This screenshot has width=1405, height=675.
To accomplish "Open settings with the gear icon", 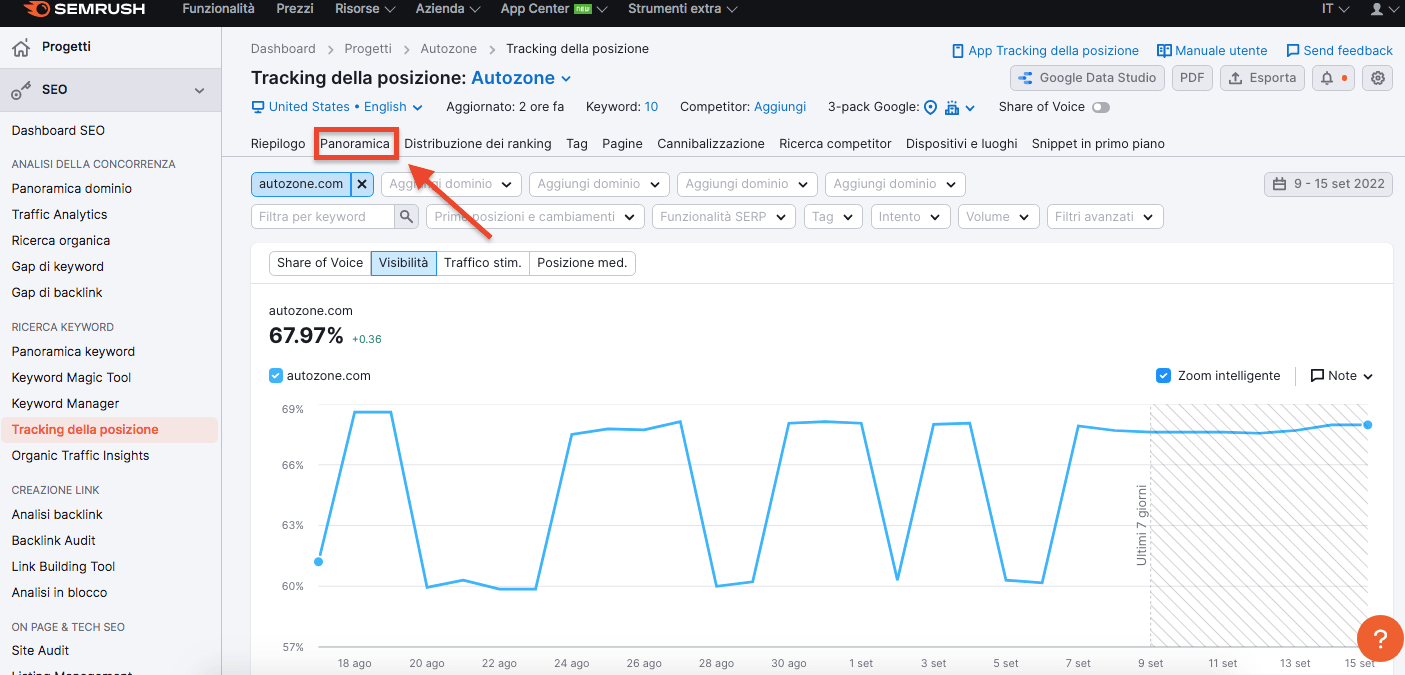I will click(x=1379, y=78).
